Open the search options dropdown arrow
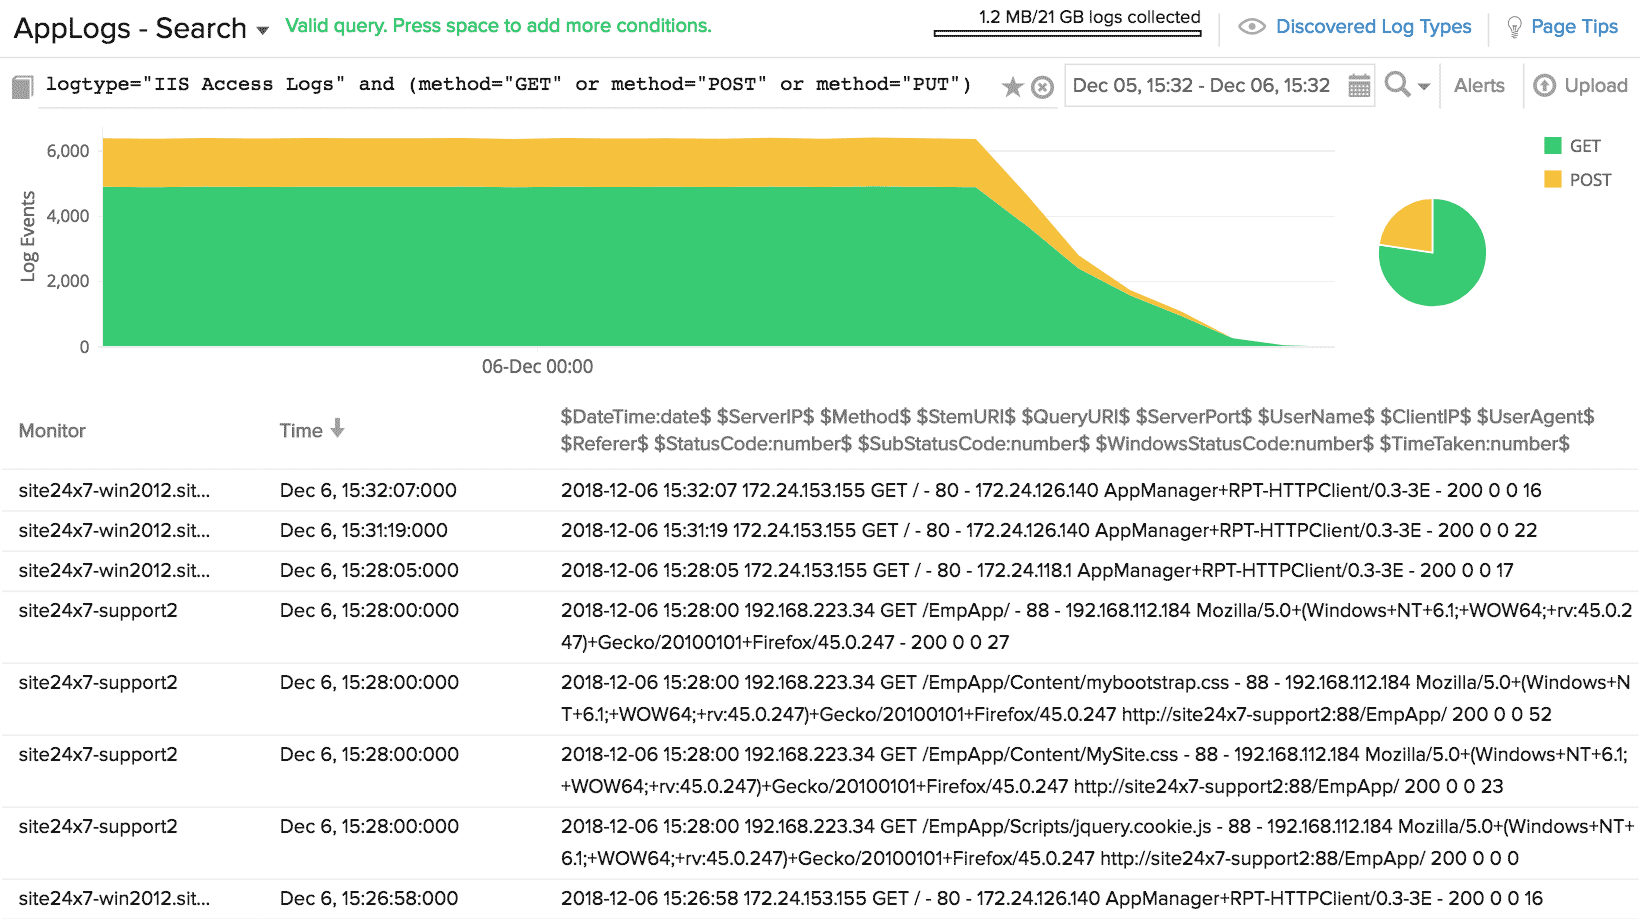The image size is (1640, 919). [x=1424, y=87]
